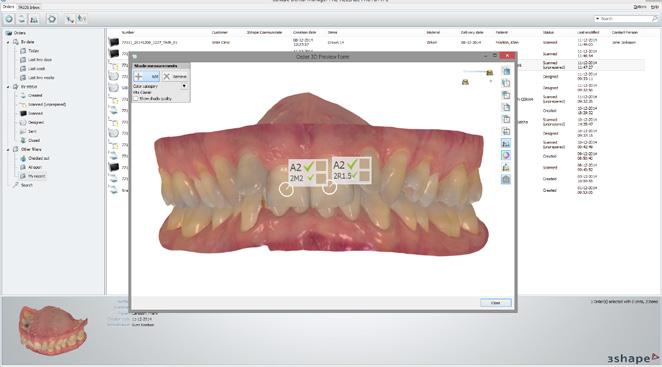Image resolution: width=662 pixels, height=367 pixels.
Task: Sort by the Patient column header
Action: tap(502, 33)
